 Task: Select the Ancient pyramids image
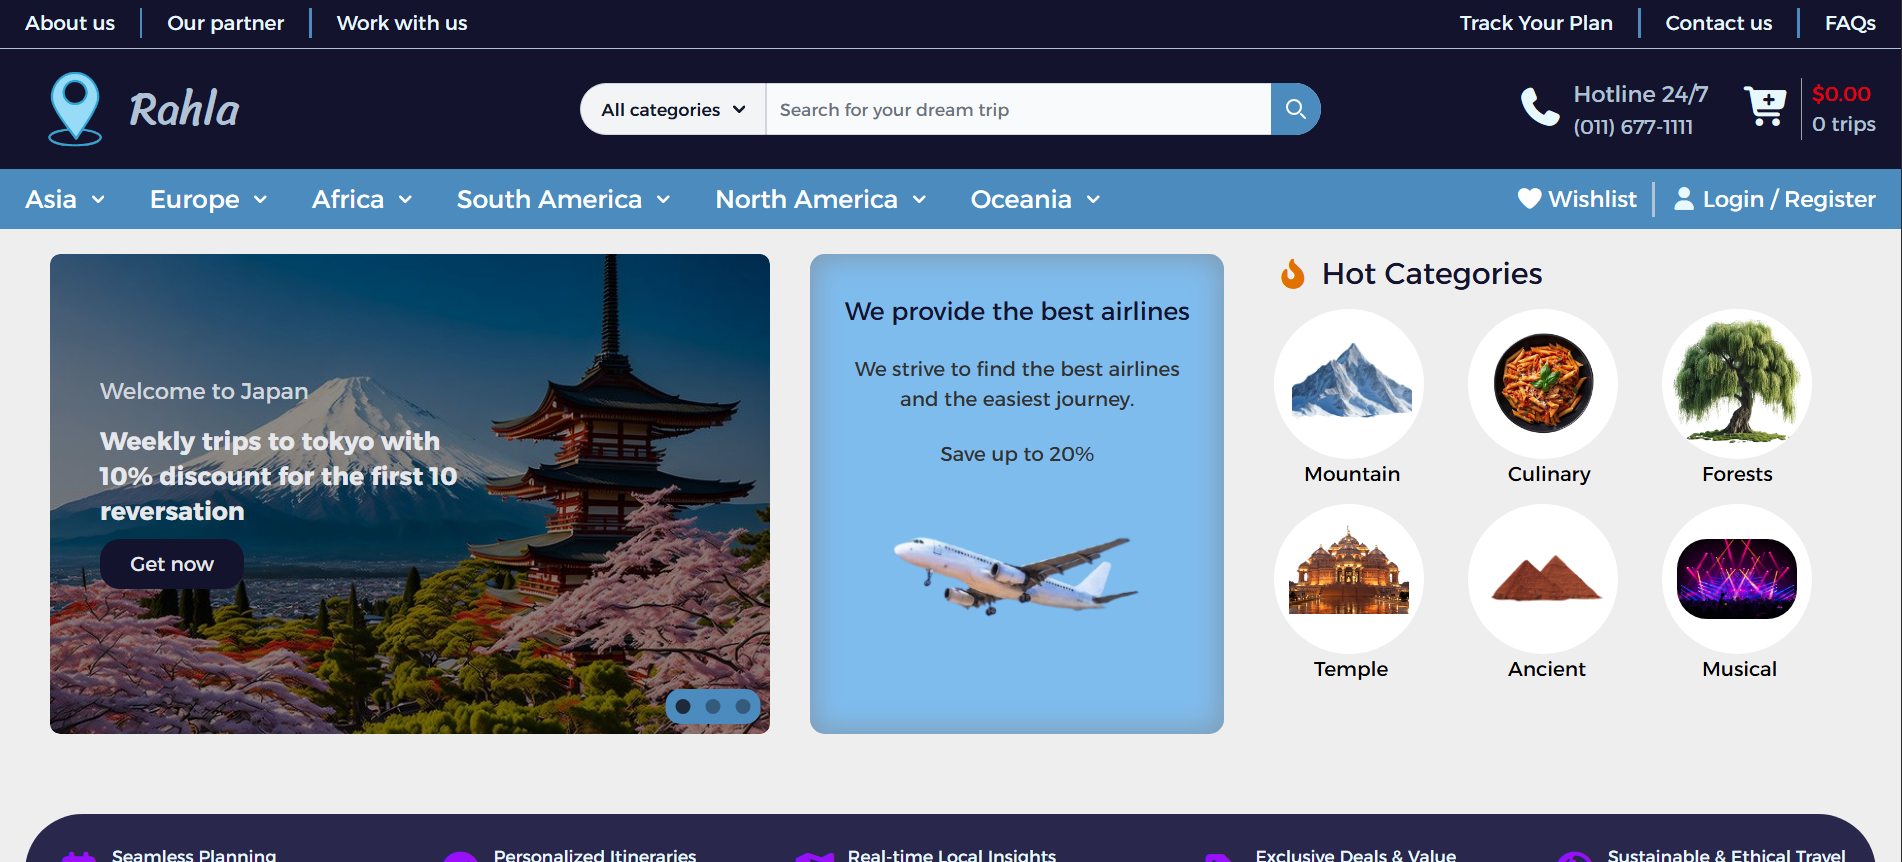point(1543,578)
